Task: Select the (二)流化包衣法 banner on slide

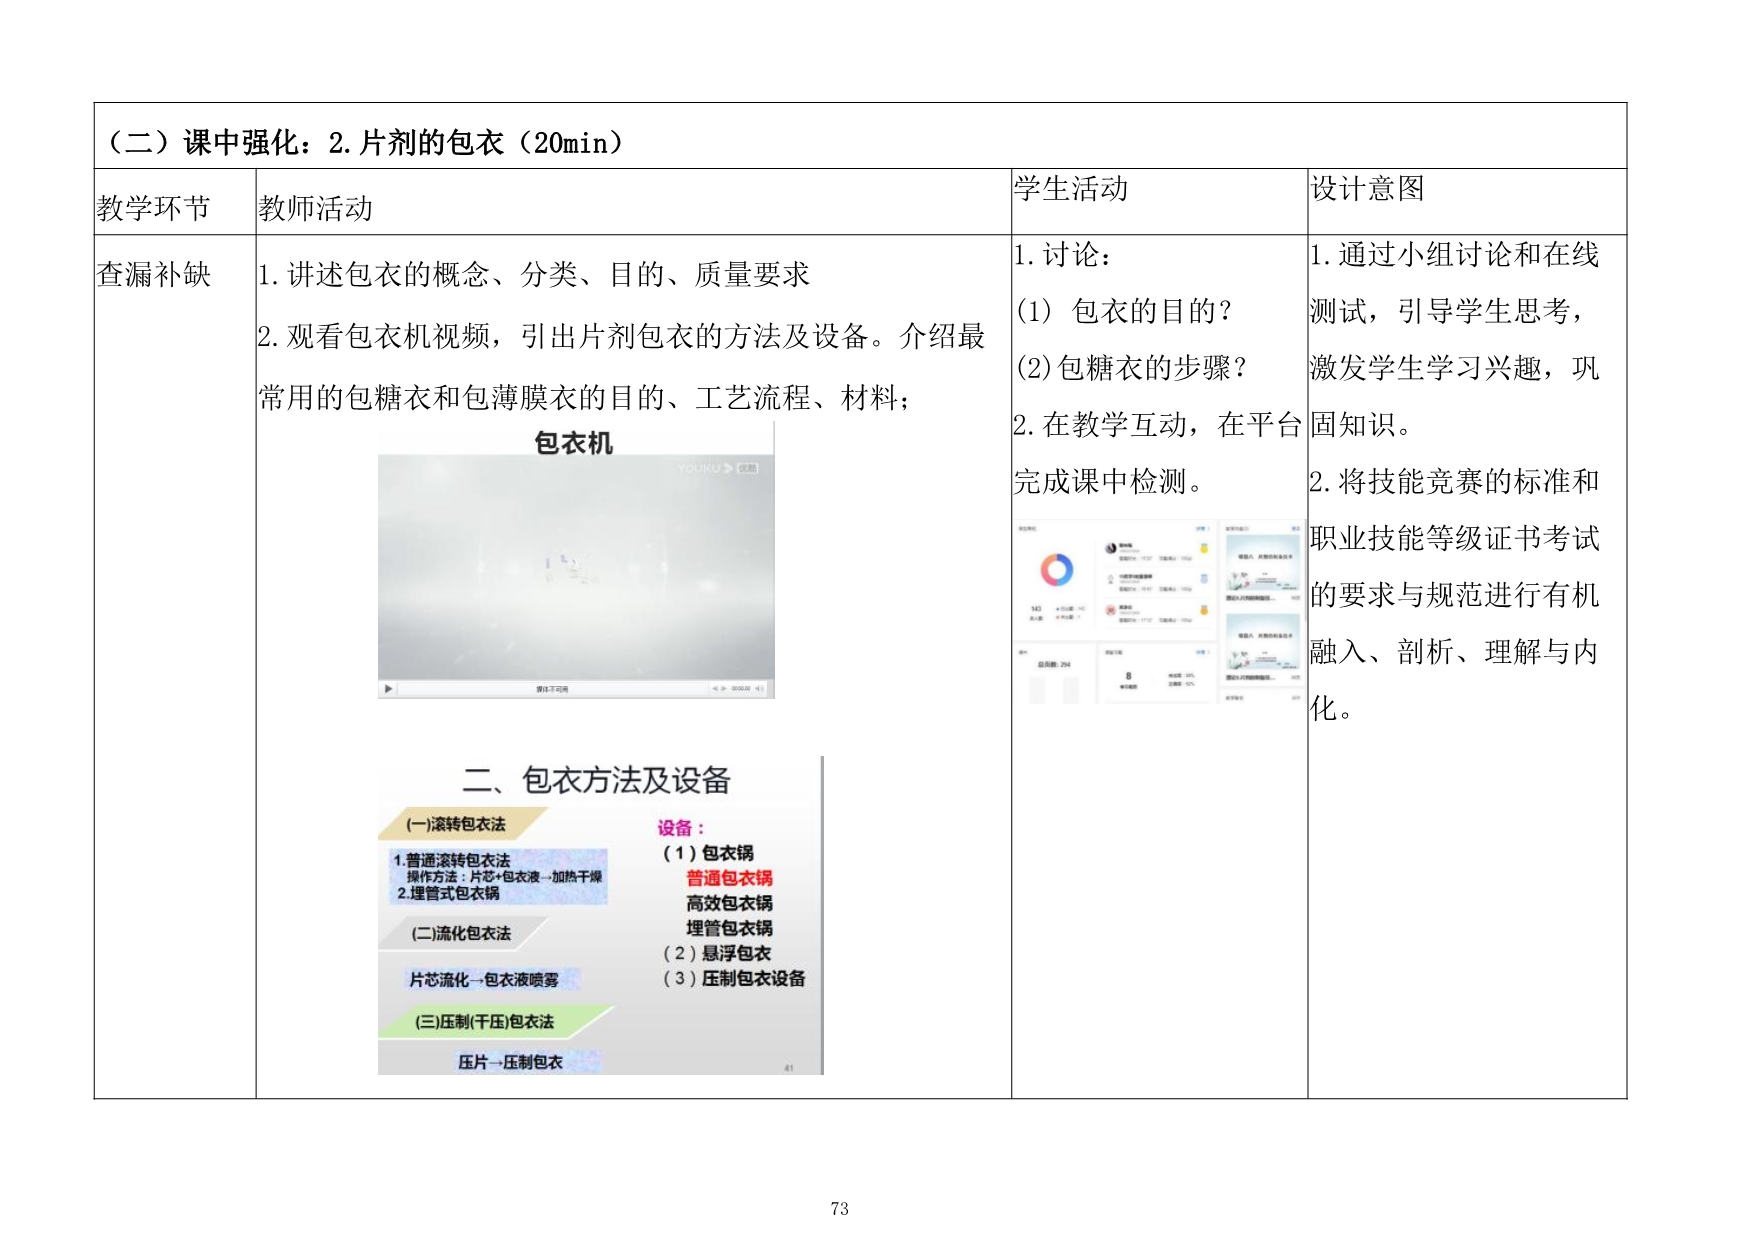Action: [x=460, y=933]
